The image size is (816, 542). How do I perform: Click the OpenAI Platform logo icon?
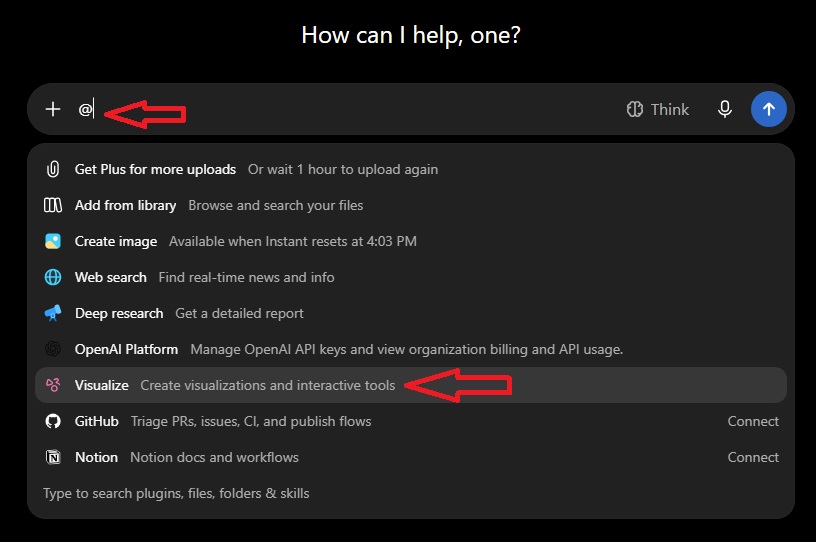(53, 349)
